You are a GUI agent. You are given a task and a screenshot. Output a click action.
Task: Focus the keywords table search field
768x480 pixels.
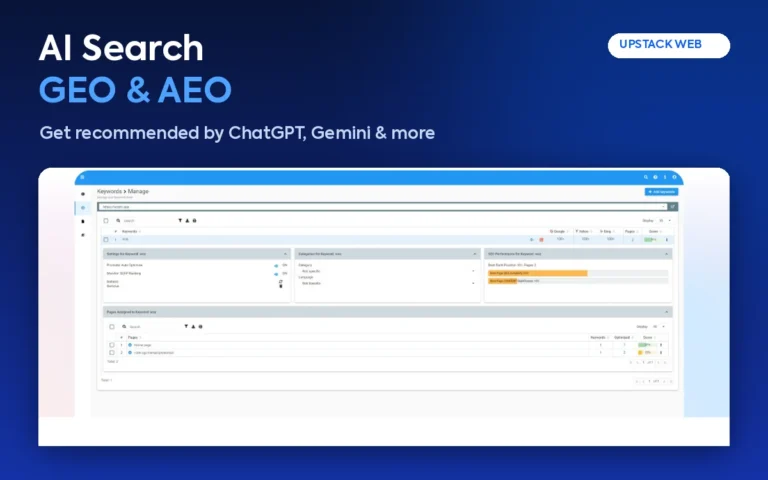[x=144, y=221]
